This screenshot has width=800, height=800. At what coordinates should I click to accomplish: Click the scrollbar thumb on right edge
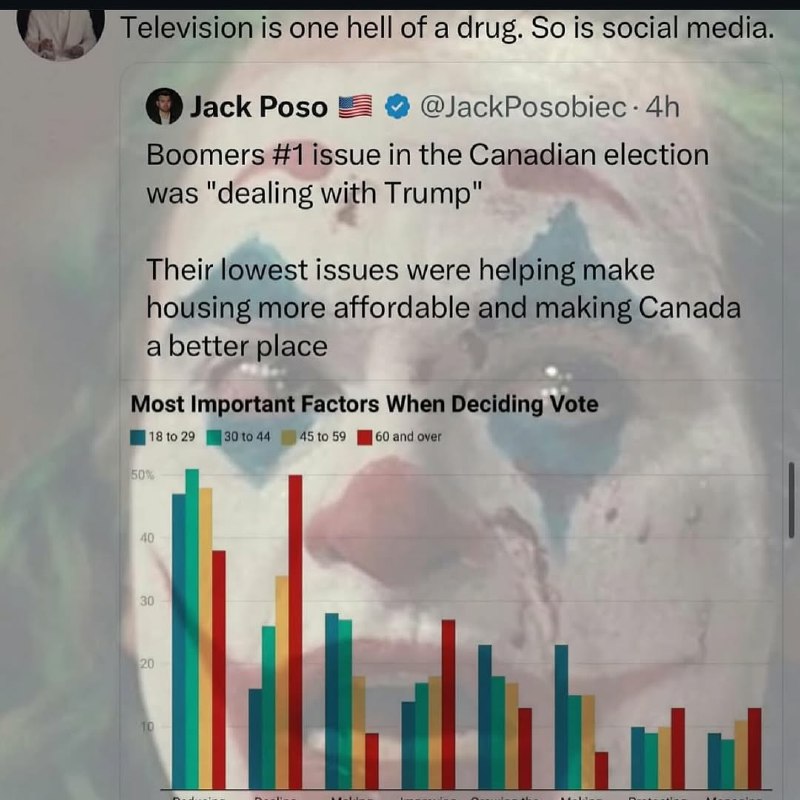(x=791, y=500)
